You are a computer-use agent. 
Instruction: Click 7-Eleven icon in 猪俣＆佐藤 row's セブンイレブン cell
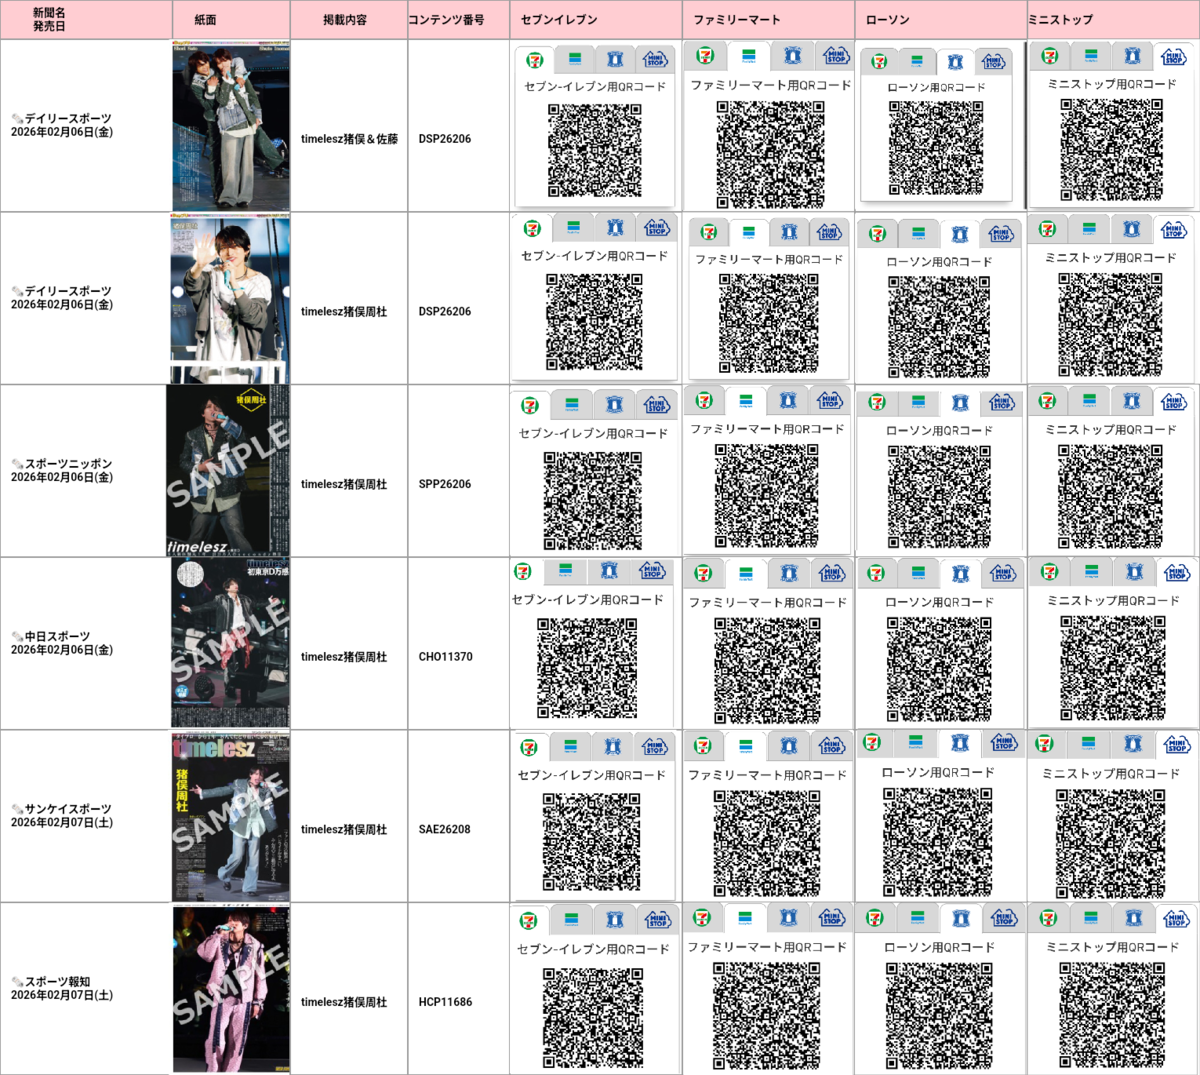tap(536, 60)
